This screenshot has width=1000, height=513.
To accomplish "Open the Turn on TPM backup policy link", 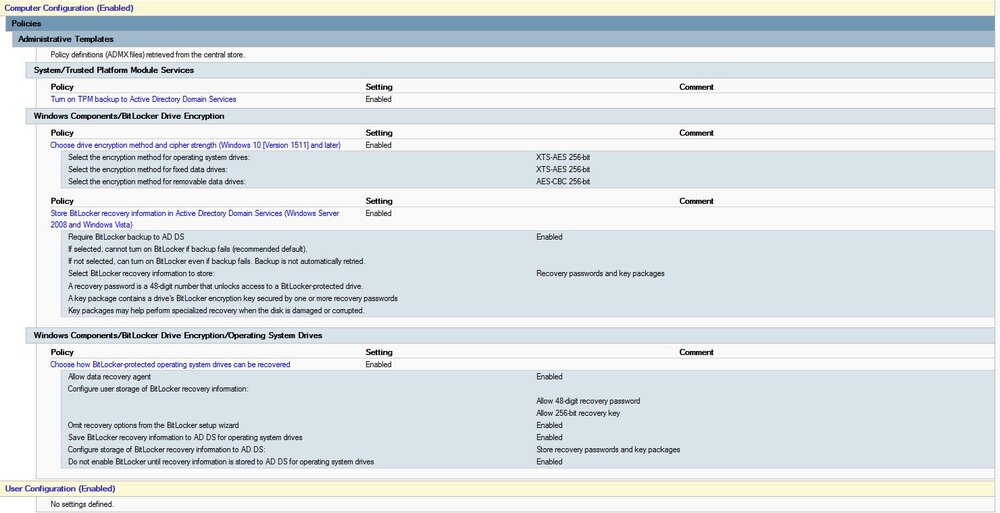I will [143, 100].
